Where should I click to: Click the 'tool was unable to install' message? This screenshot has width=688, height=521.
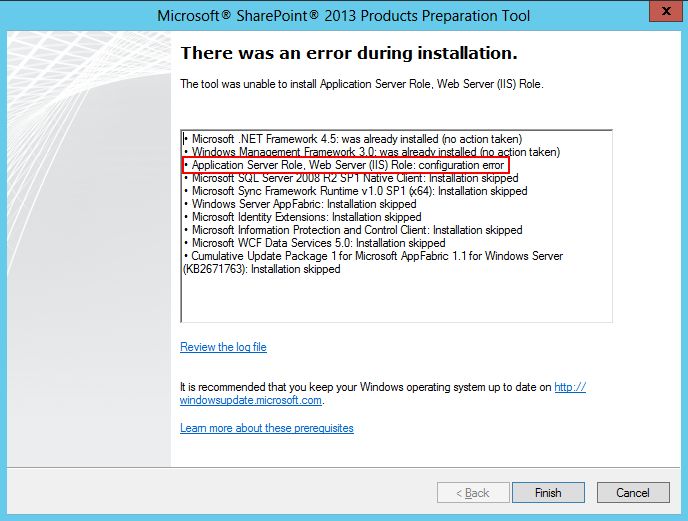tap(362, 84)
